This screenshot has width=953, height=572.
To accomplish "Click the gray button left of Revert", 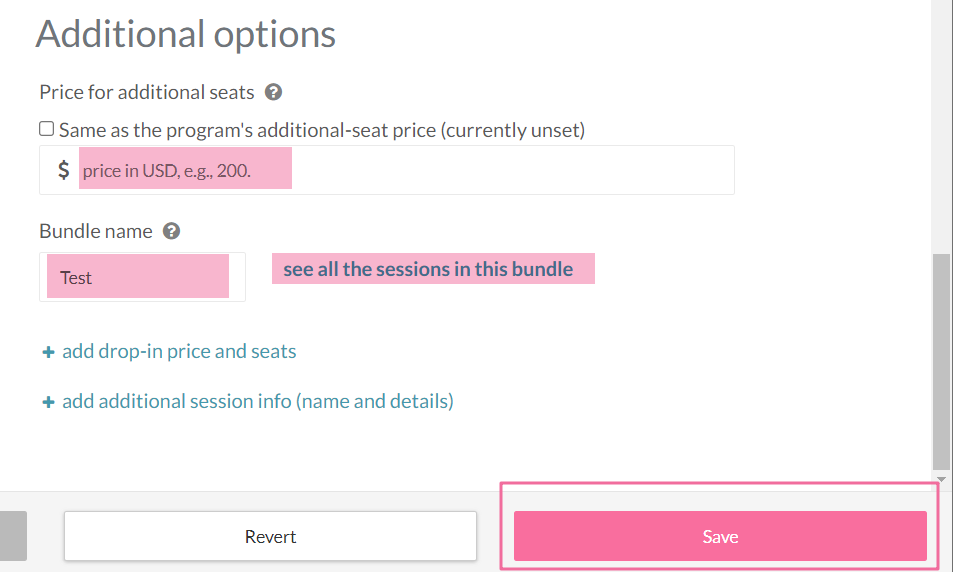I will tap(13, 536).
